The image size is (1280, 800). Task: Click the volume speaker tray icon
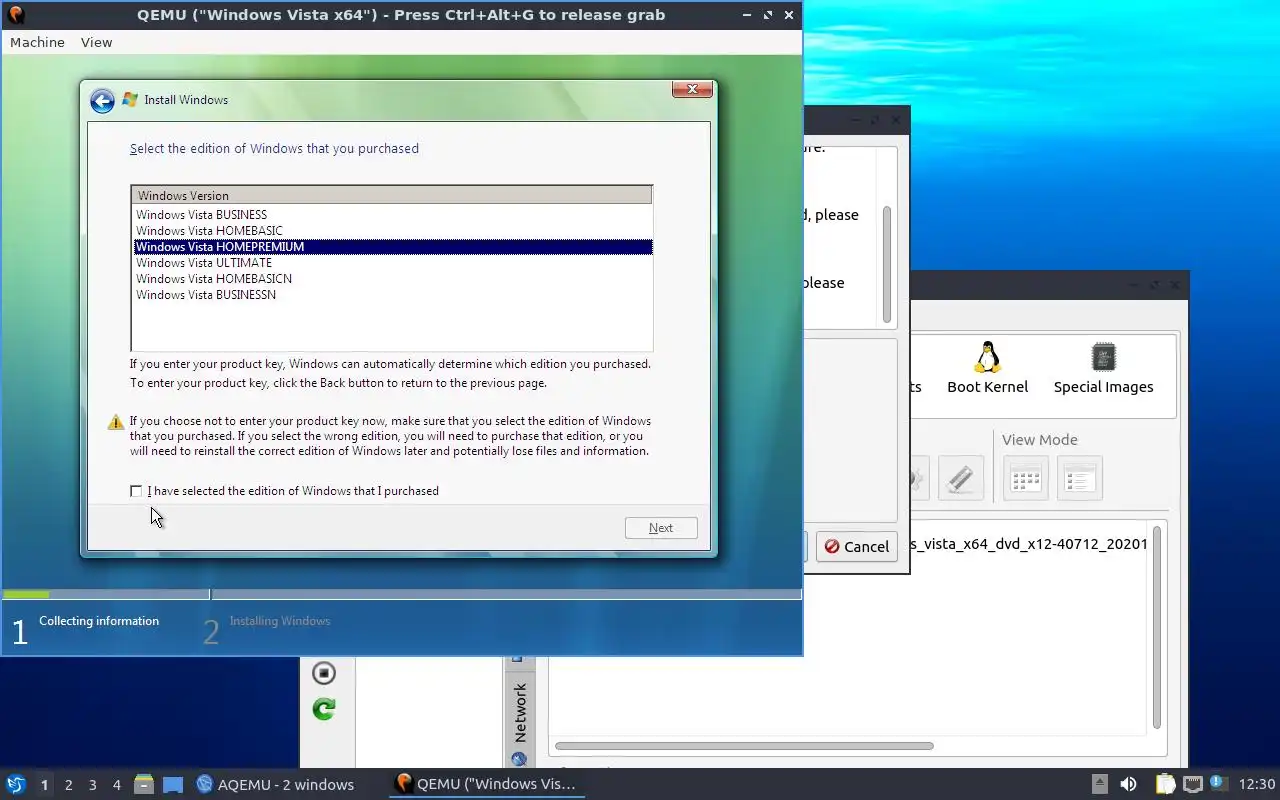coord(1128,784)
